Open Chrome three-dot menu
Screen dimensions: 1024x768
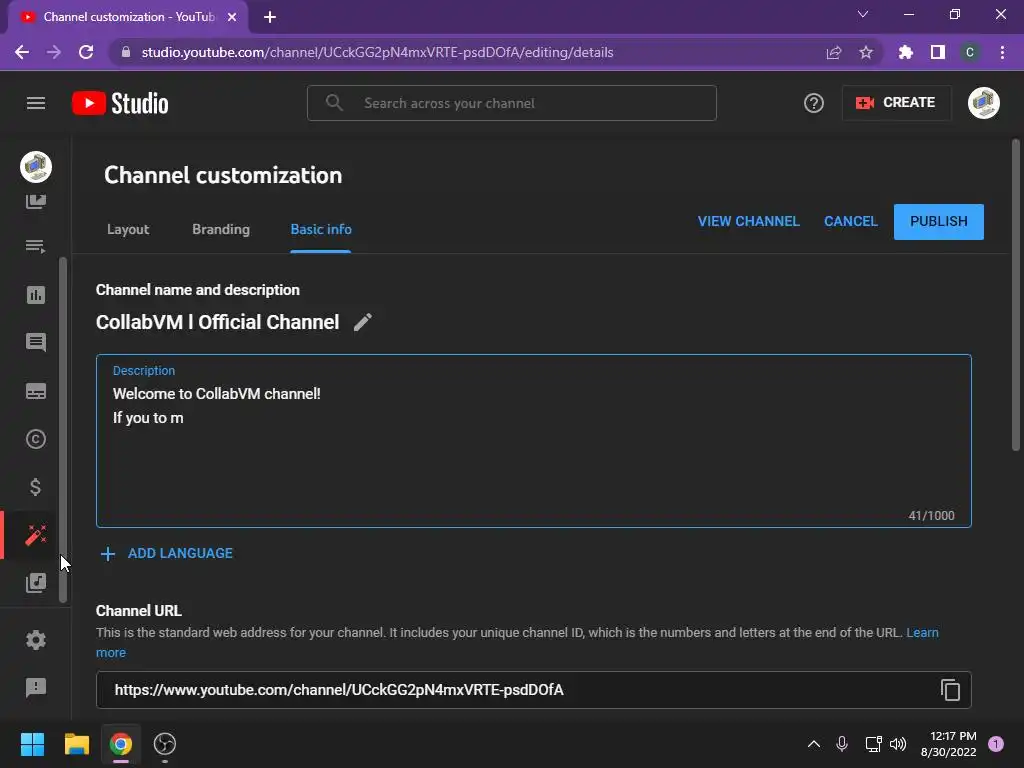pos(1002,52)
